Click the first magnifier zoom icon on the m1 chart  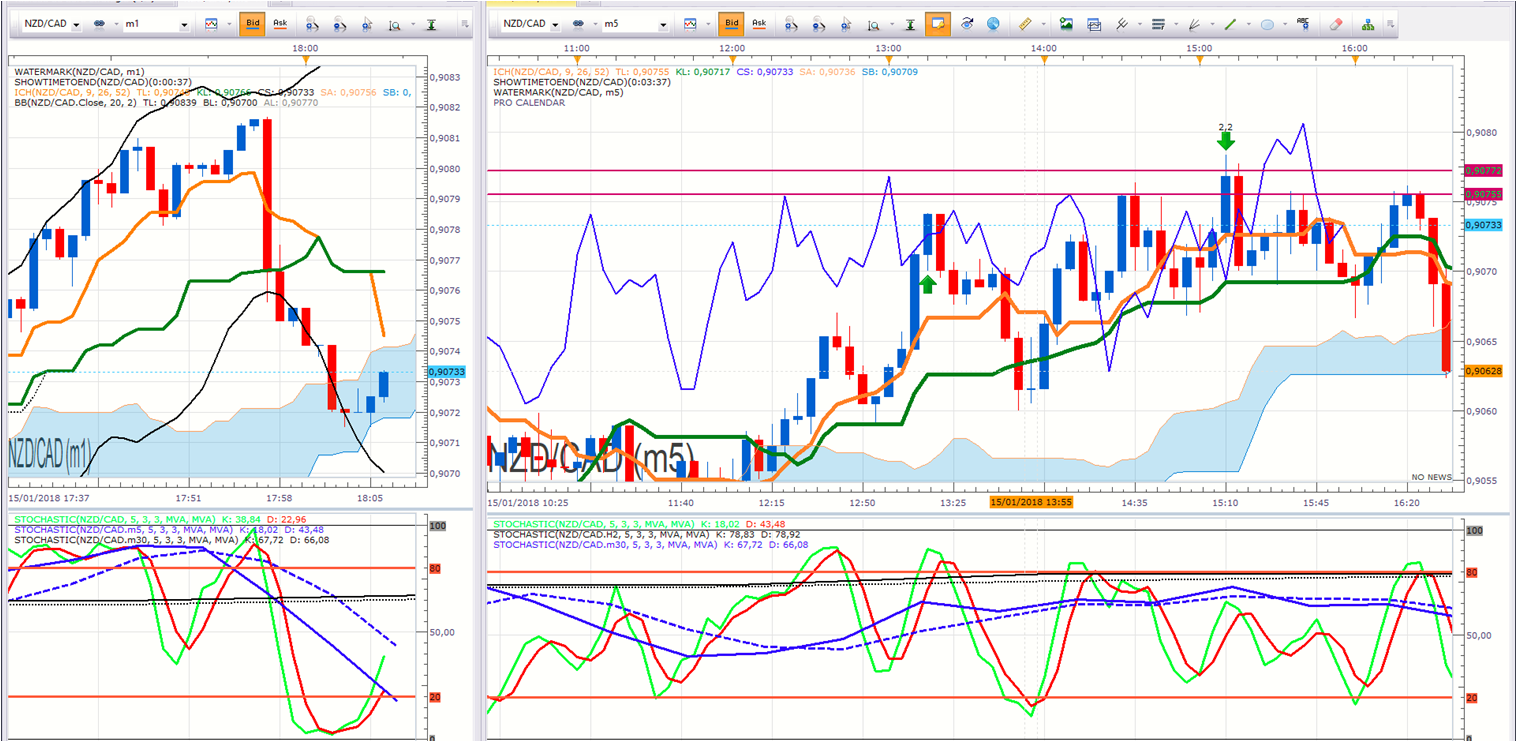pyautogui.click(x=313, y=23)
